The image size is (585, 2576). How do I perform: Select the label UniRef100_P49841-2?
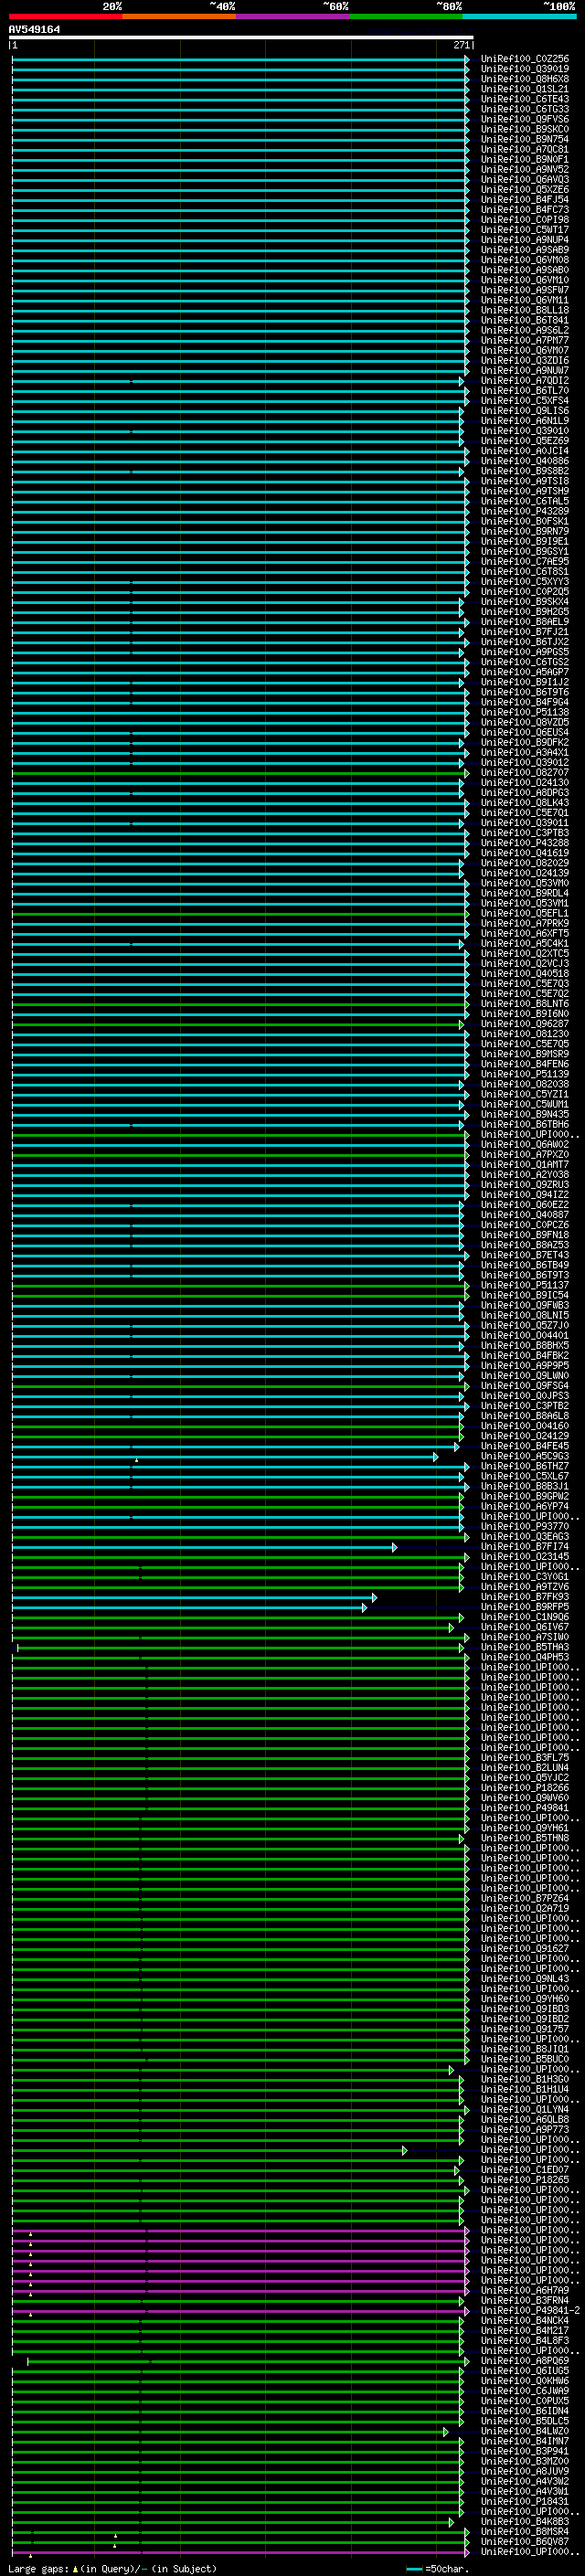pyautogui.click(x=530, y=2311)
